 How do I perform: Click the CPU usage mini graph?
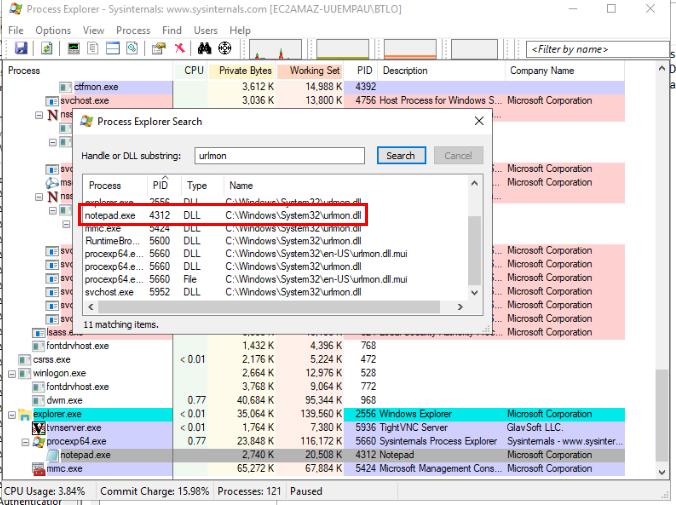tap(275, 49)
